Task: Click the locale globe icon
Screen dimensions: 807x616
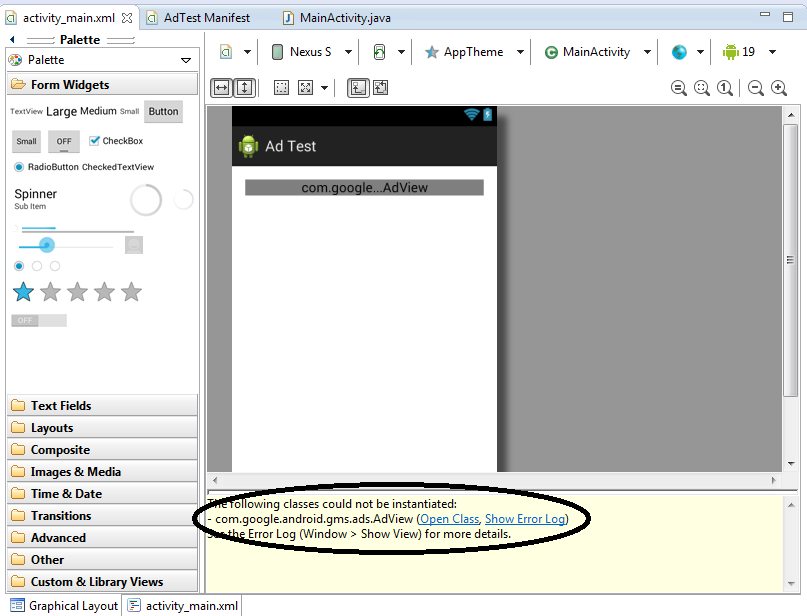Action: (679, 52)
